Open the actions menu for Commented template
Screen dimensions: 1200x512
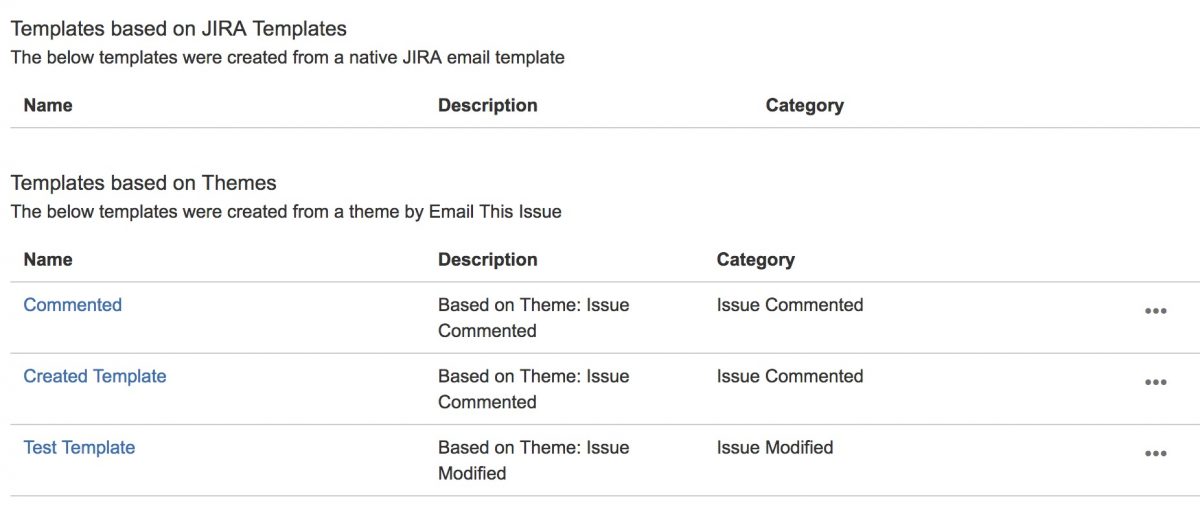(1155, 311)
